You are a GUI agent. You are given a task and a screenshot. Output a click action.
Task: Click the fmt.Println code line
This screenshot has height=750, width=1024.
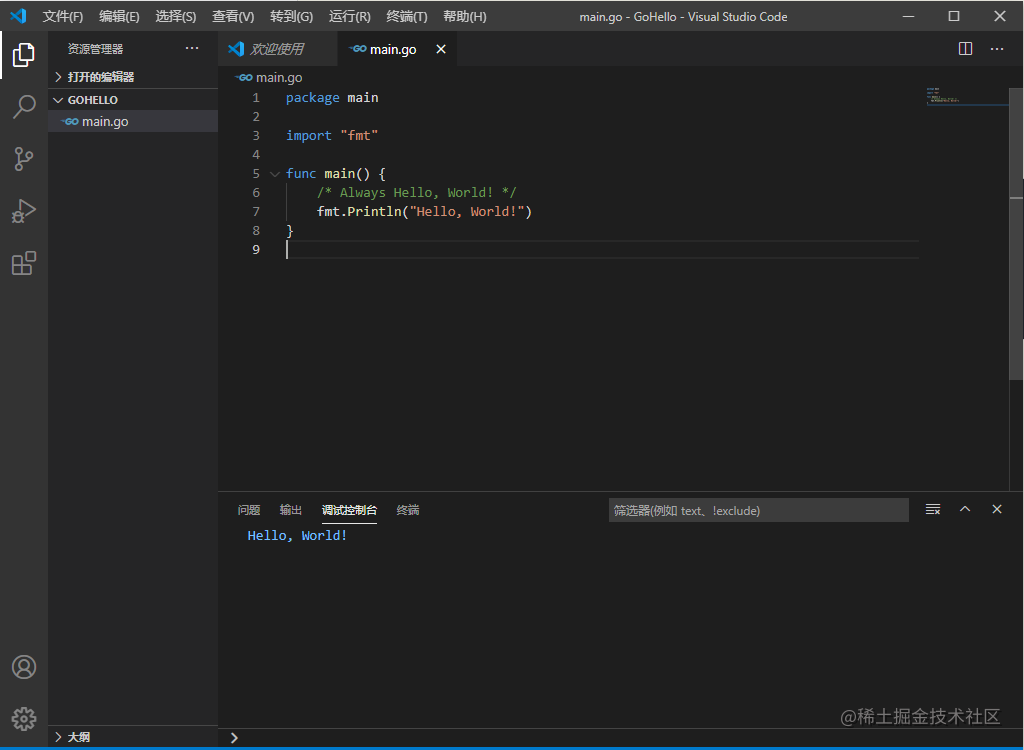pos(424,212)
